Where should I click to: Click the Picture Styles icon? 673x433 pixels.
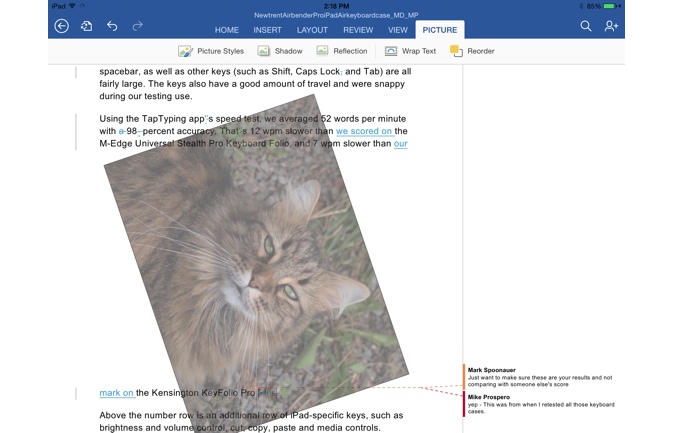click(185, 51)
